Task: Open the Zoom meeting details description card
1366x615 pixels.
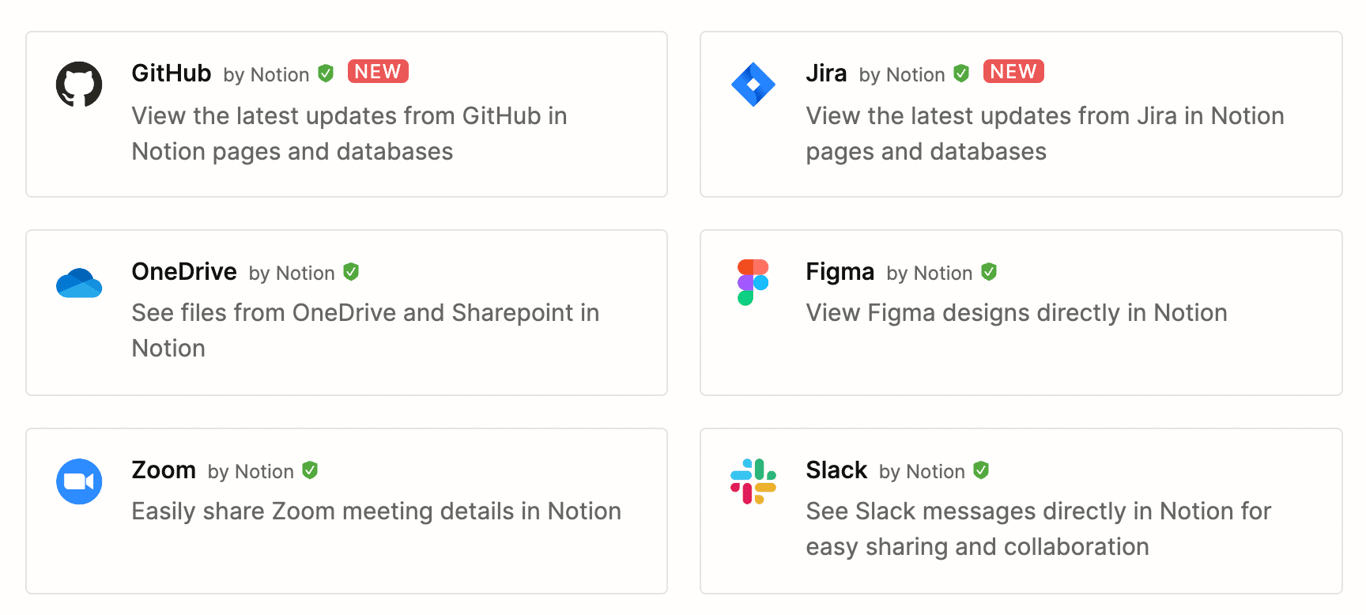Action: (x=376, y=511)
